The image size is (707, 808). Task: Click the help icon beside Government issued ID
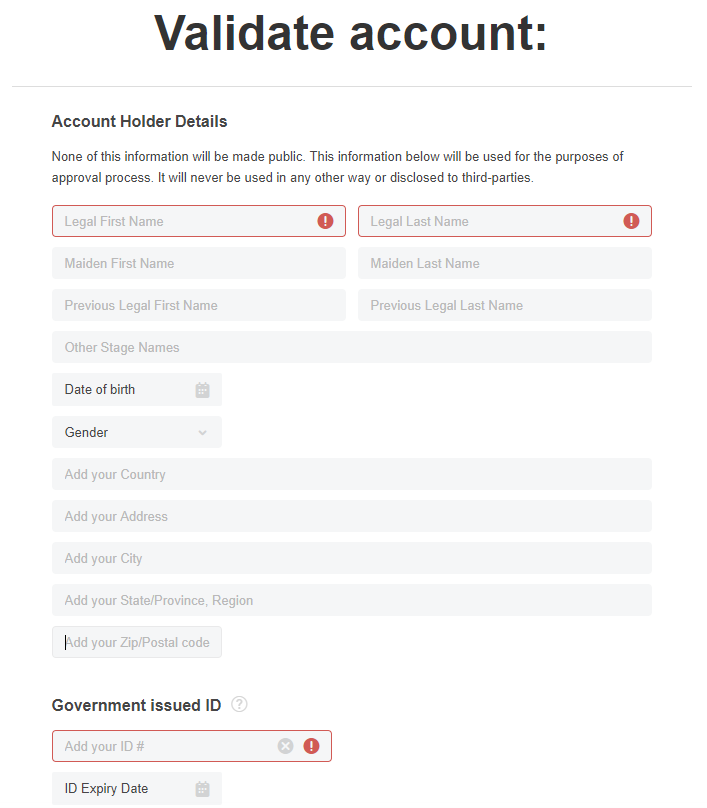[x=239, y=704]
